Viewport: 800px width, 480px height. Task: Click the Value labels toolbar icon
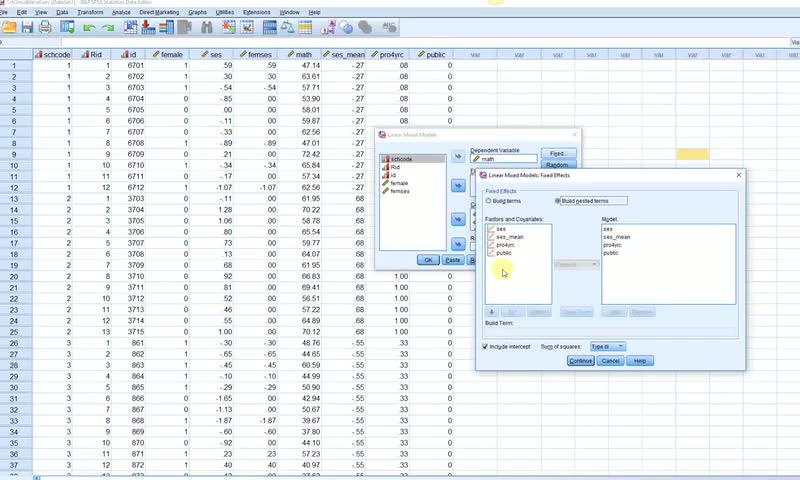point(328,27)
